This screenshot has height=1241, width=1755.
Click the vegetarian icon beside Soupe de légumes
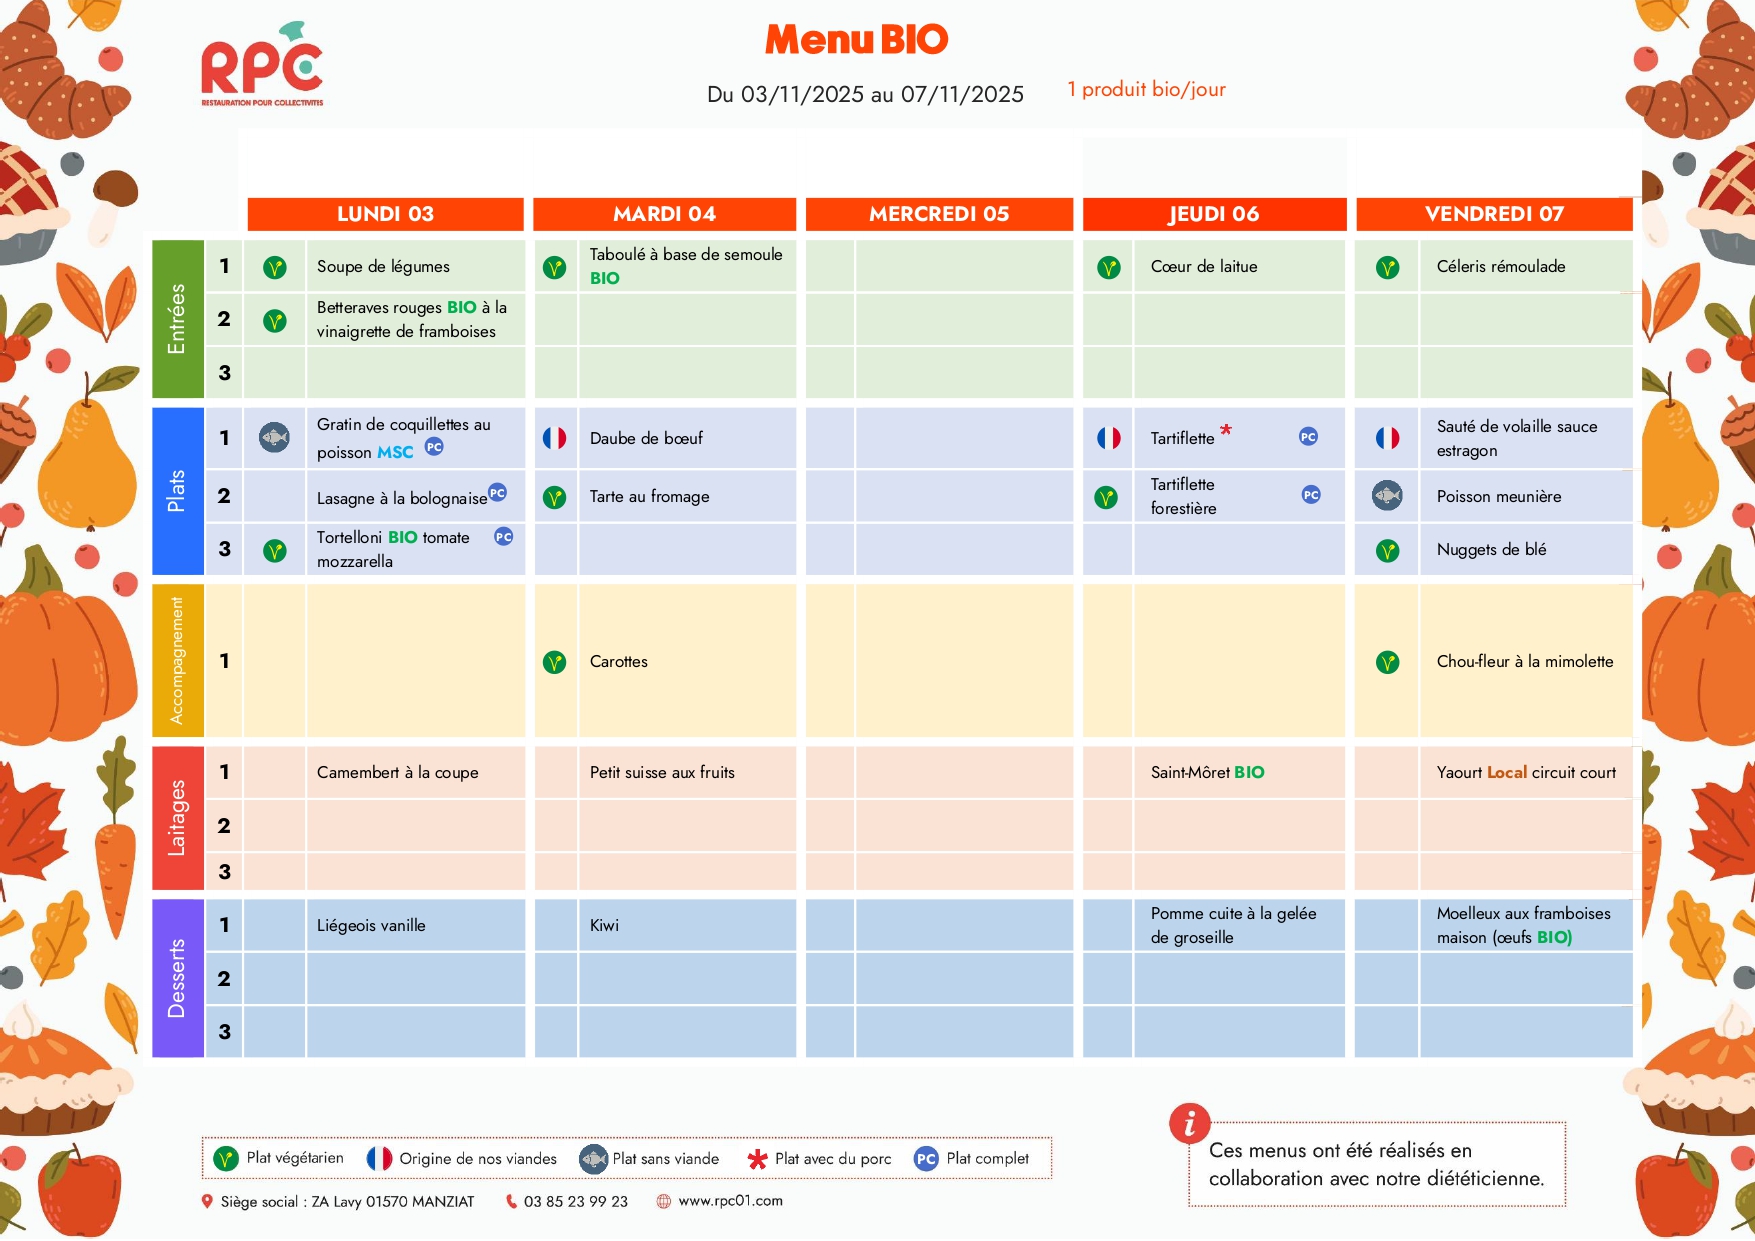click(x=275, y=268)
